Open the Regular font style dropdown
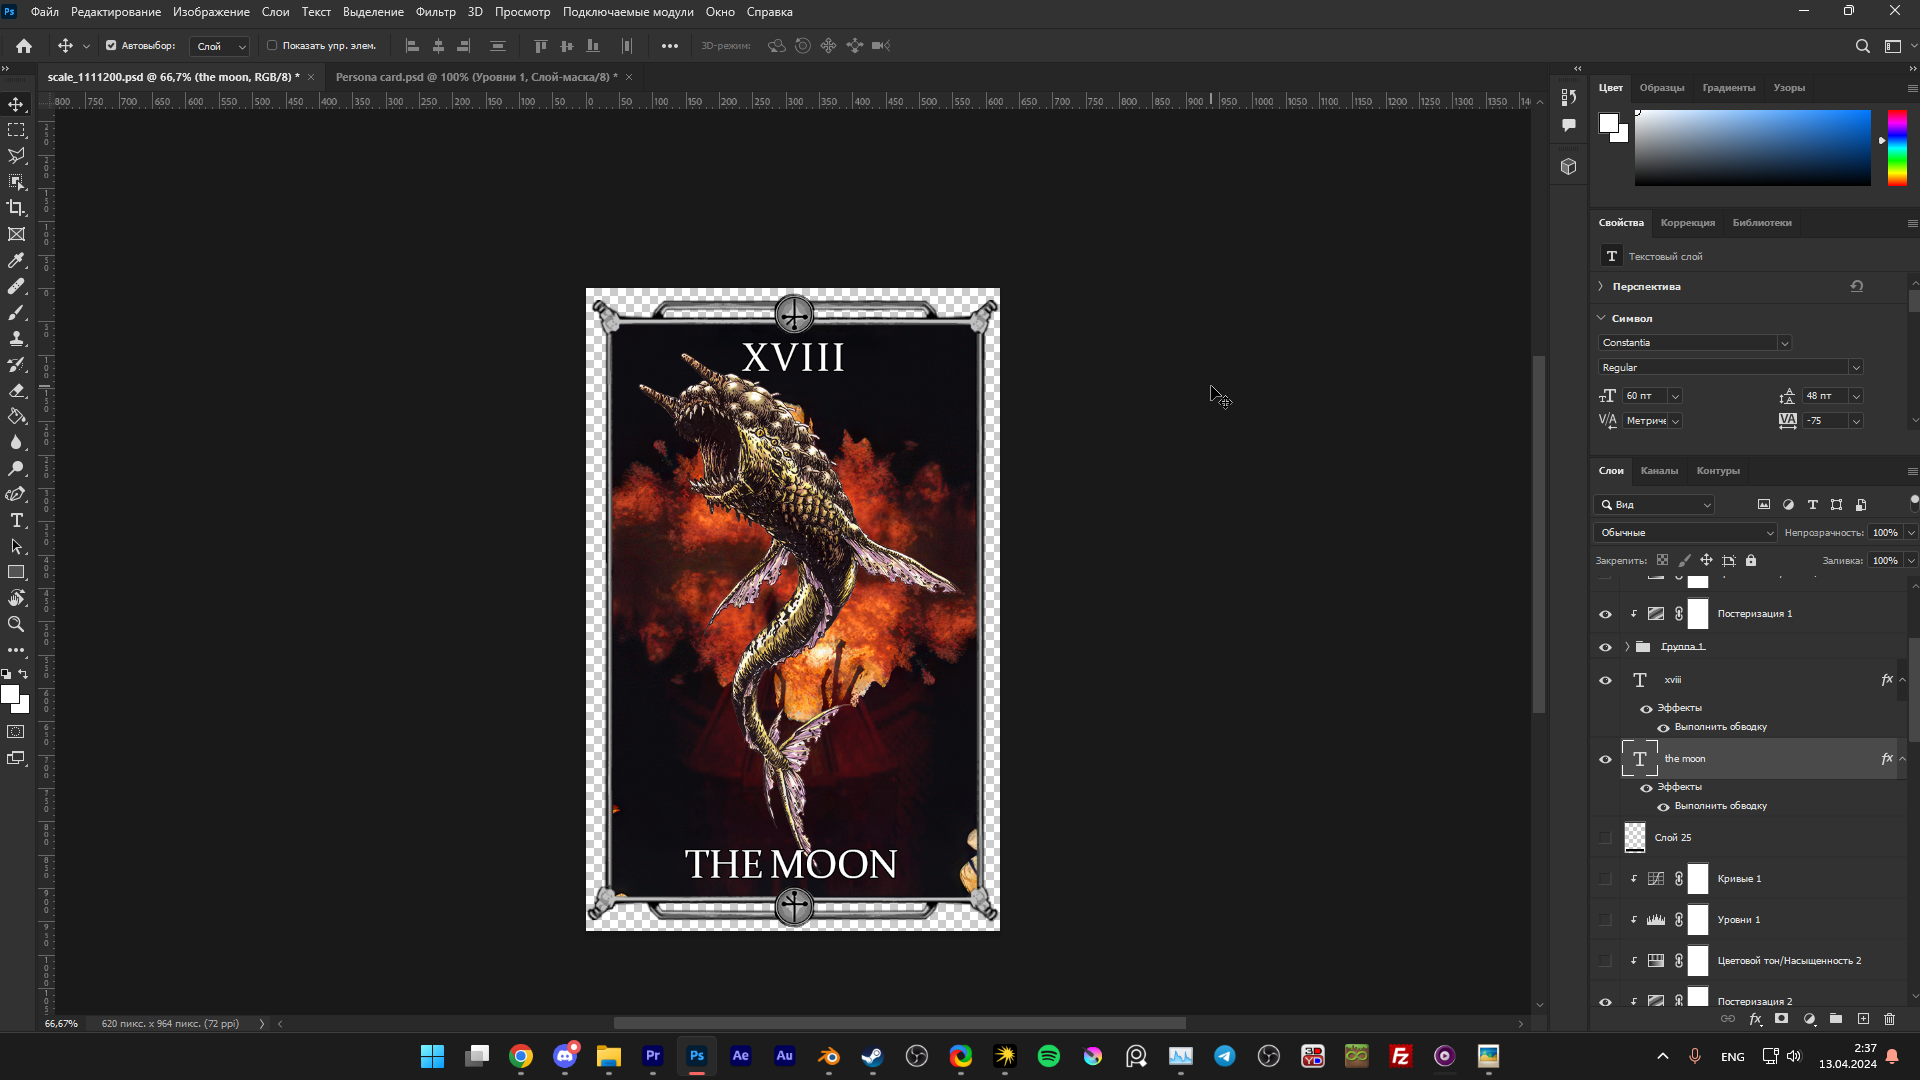Screen dimensions: 1920x1080 tap(1855, 368)
